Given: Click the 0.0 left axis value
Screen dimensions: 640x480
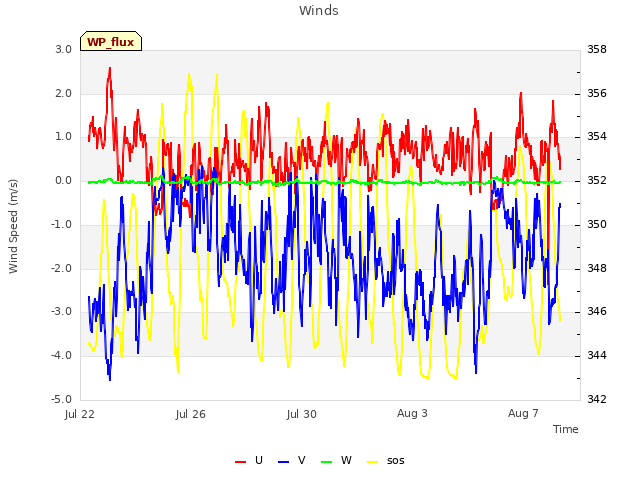Looking at the screenshot, I should [x=64, y=180].
